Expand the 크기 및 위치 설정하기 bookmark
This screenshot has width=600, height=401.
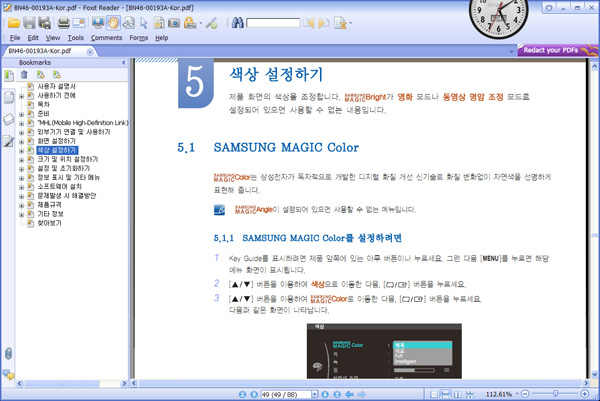[21, 160]
